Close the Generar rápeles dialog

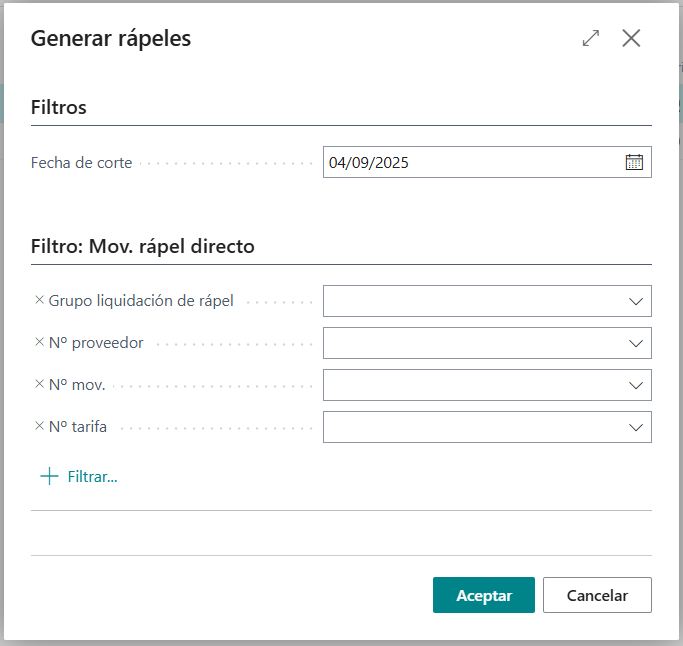pos(631,38)
